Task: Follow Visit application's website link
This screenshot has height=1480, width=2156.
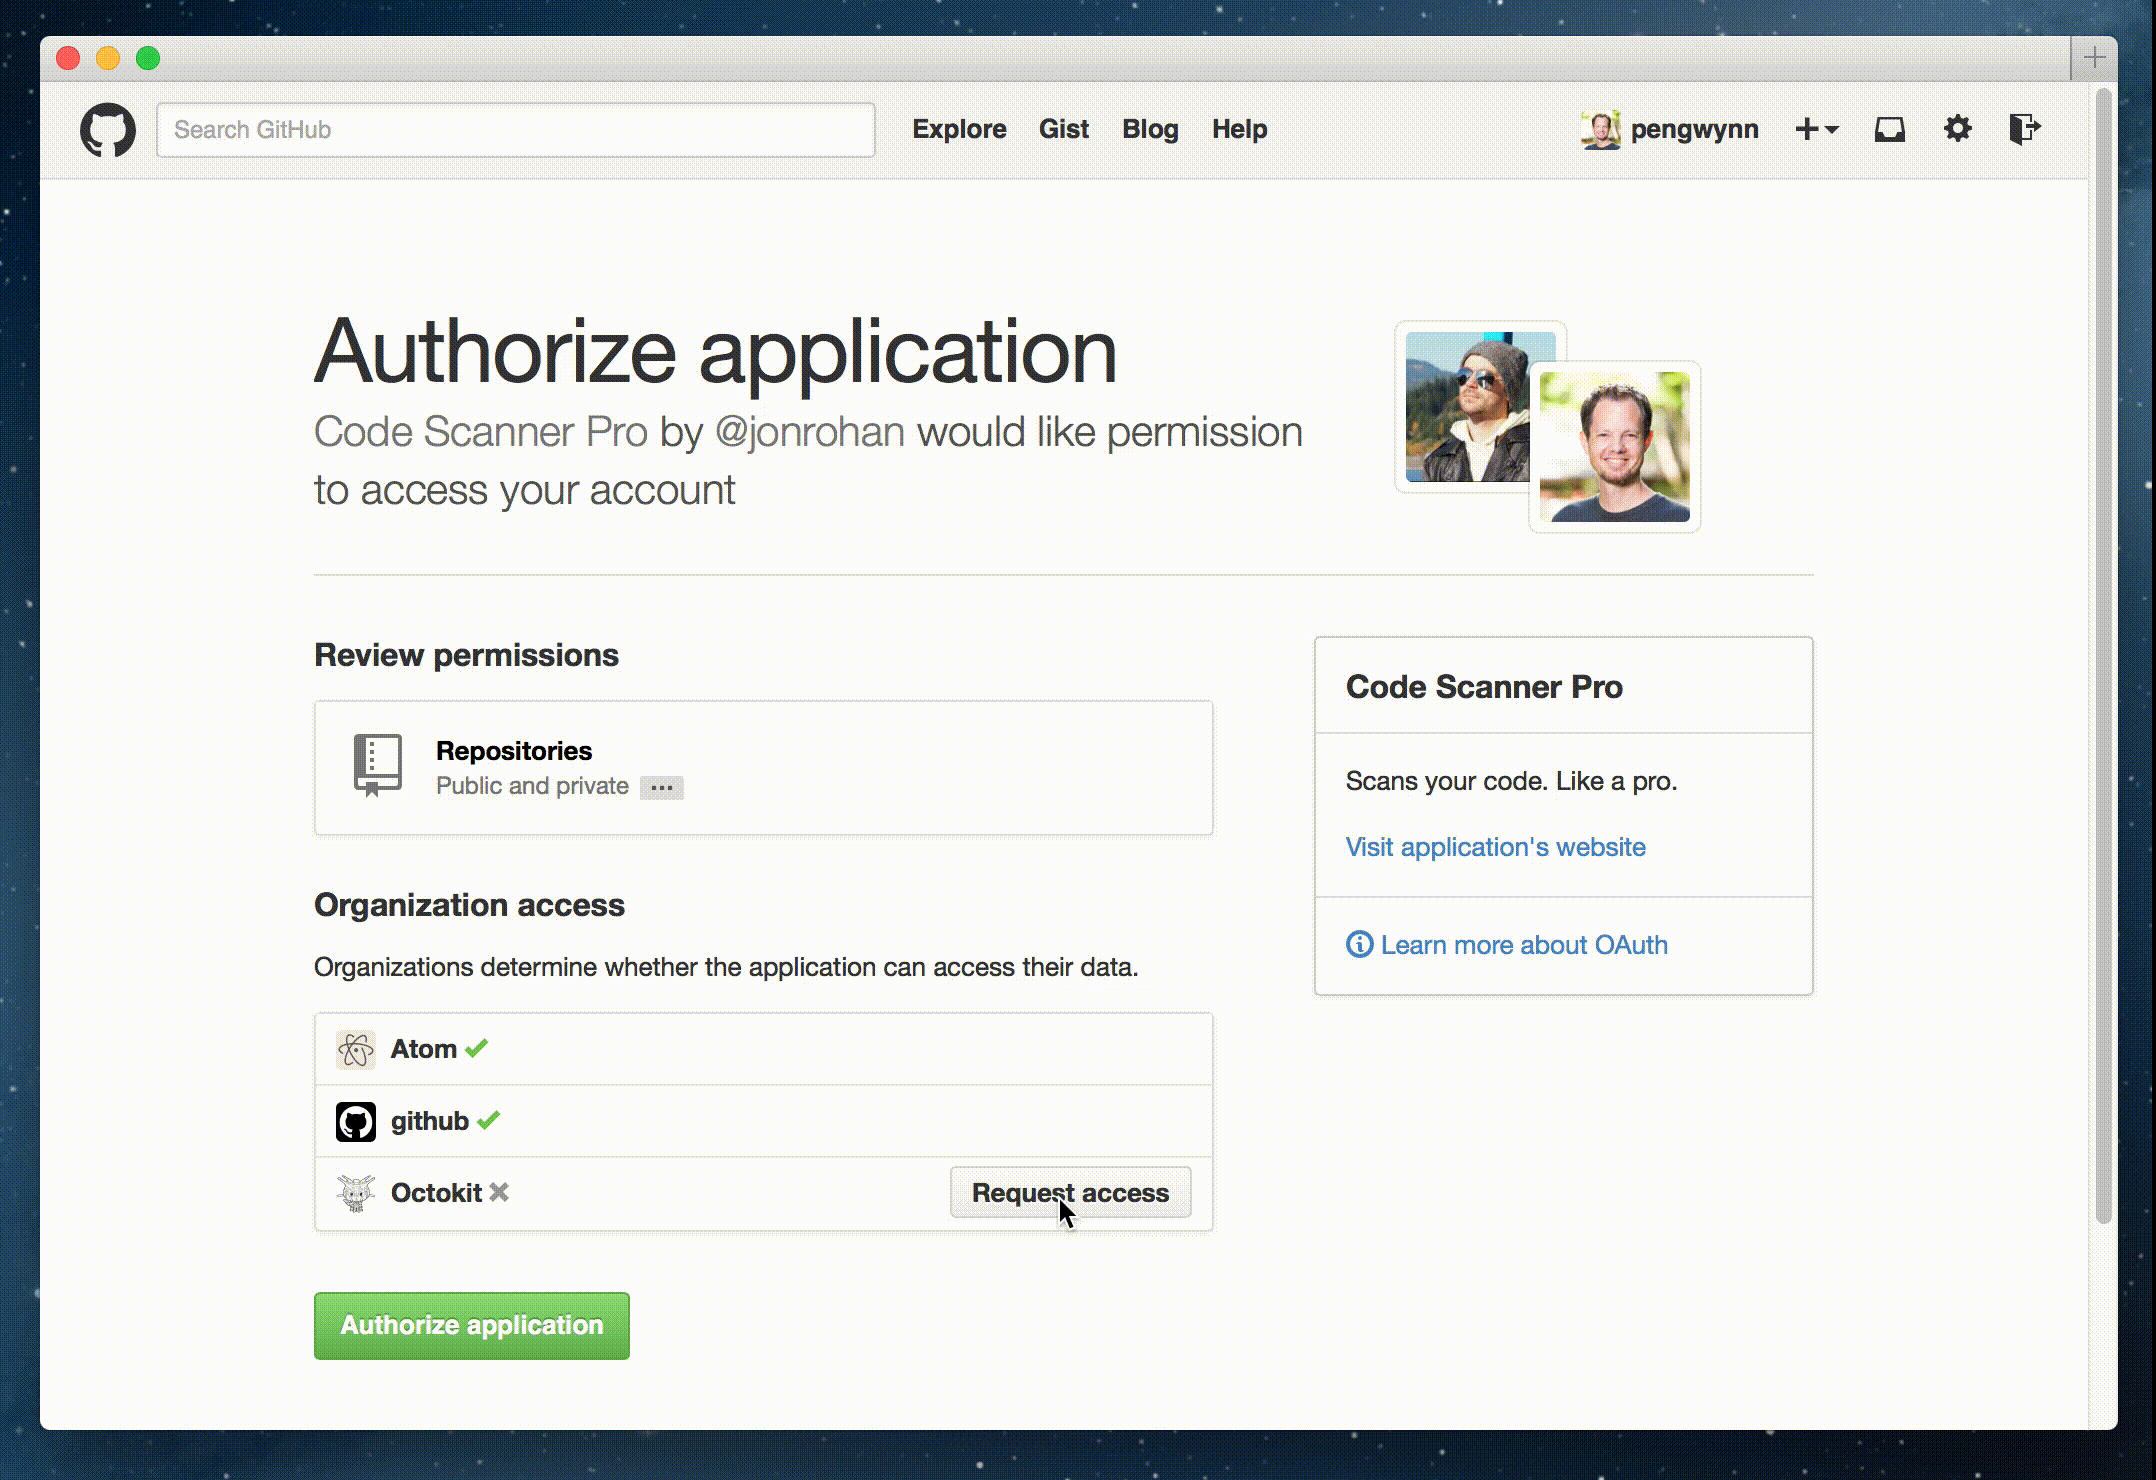Action: [x=1495, y=847]
